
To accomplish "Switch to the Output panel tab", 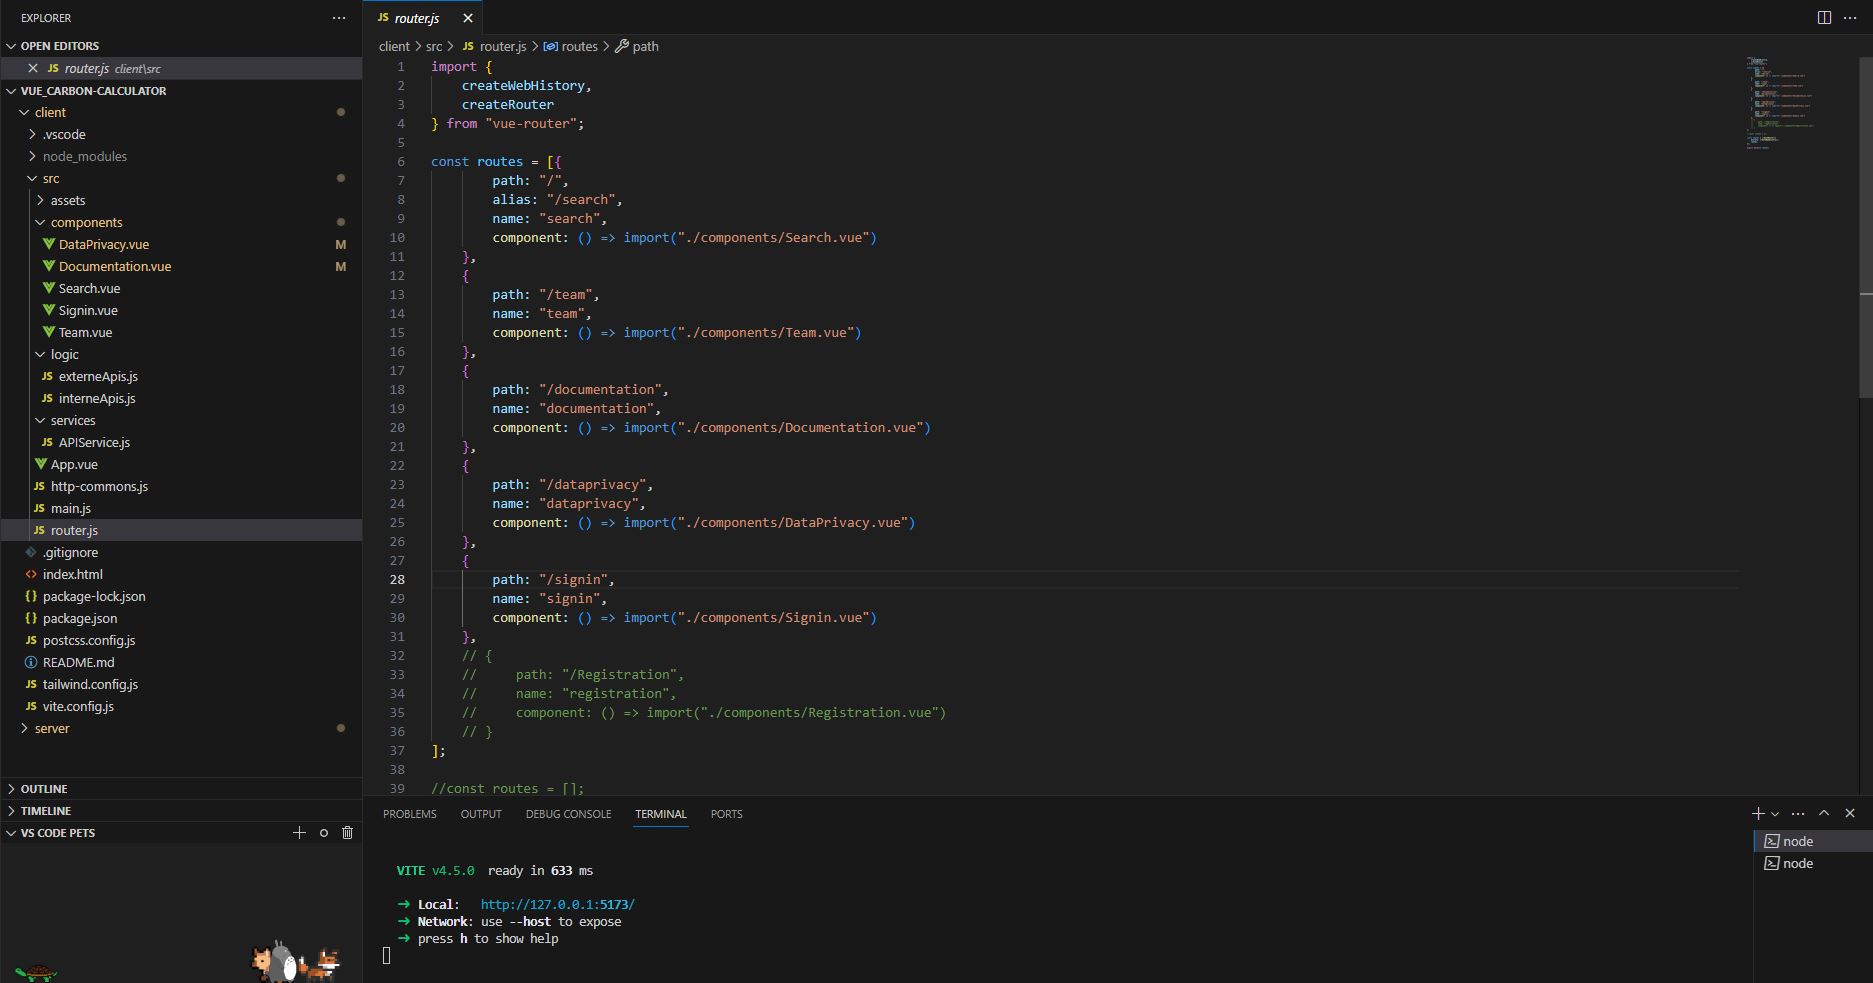I will click(x=481, y=814).
